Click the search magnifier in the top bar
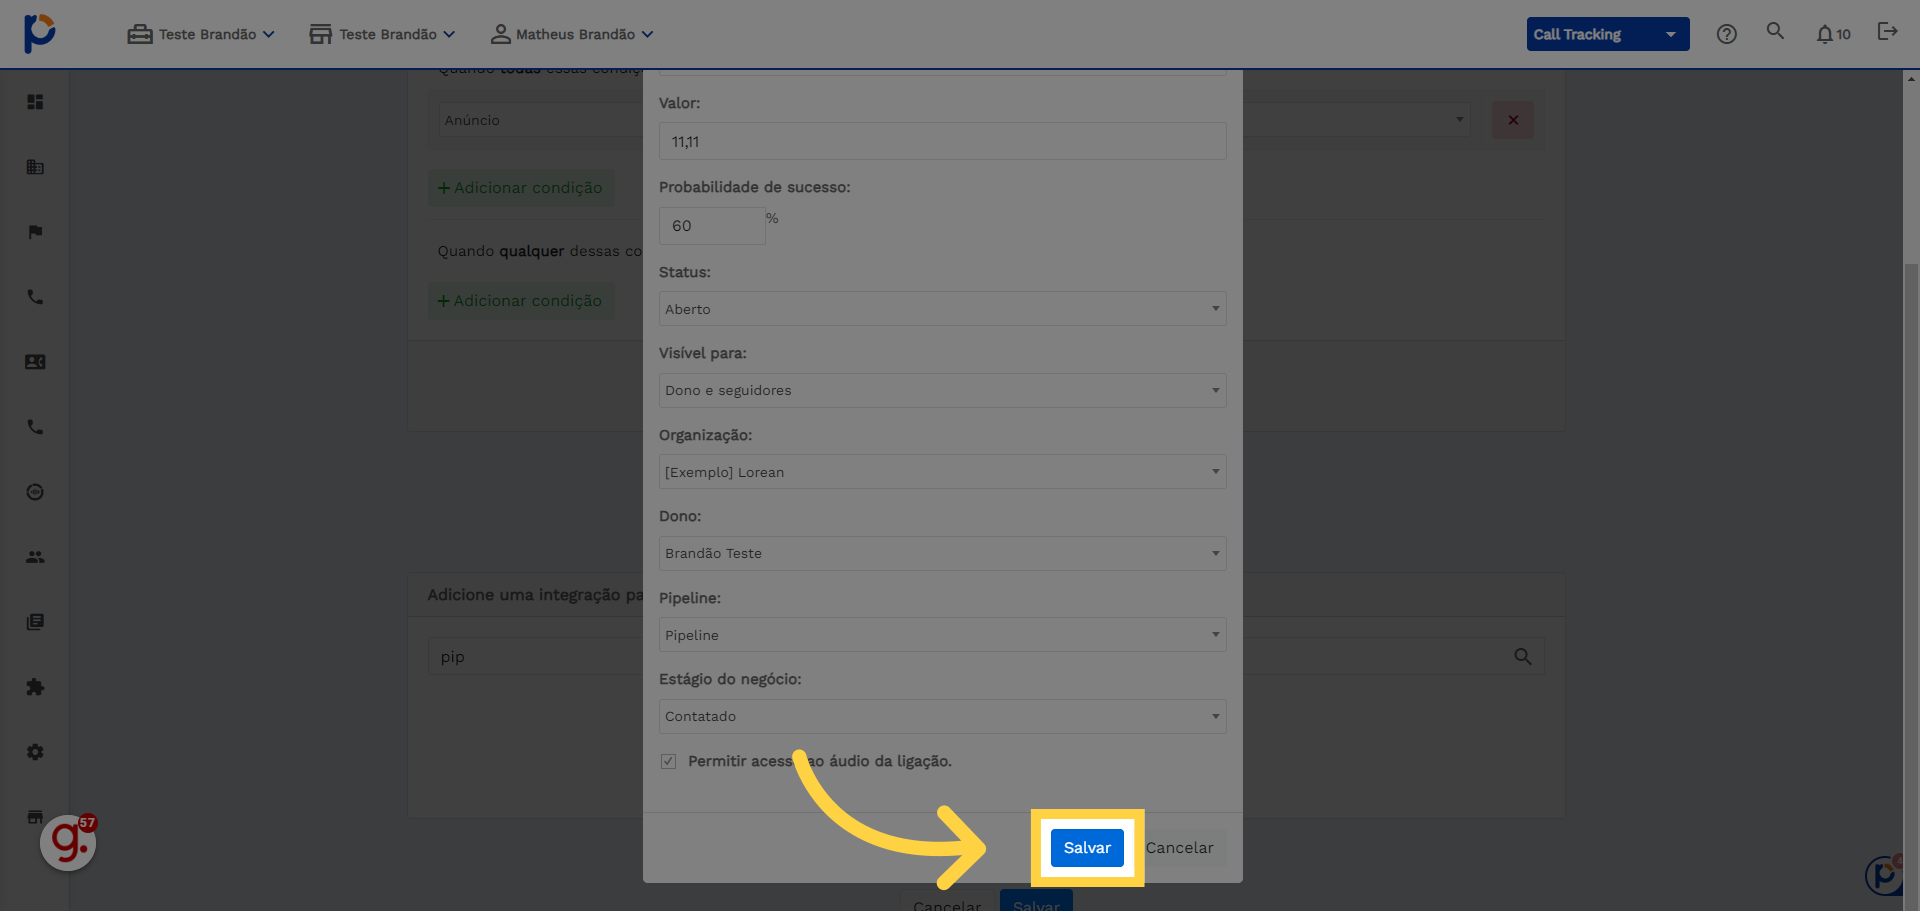Screen dimensions: 1920x911 click(1775, 31)
